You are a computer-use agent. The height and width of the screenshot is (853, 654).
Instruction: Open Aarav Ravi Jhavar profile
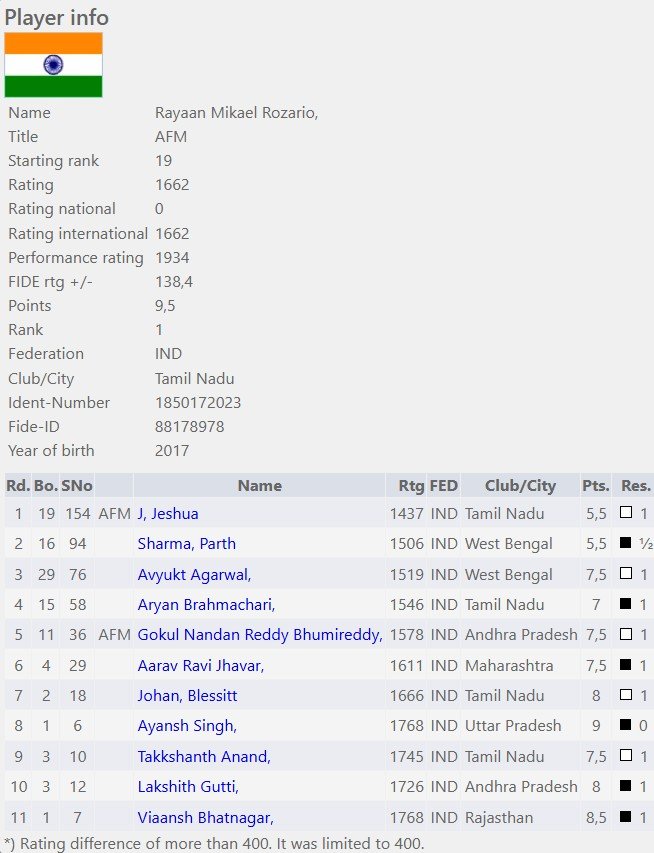point(201,665)
